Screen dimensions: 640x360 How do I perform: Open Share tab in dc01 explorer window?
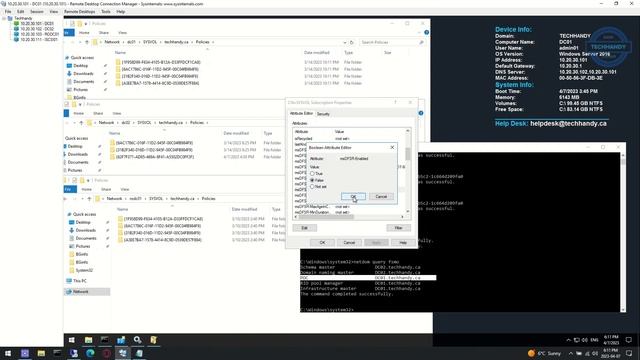tap(104, 33)
